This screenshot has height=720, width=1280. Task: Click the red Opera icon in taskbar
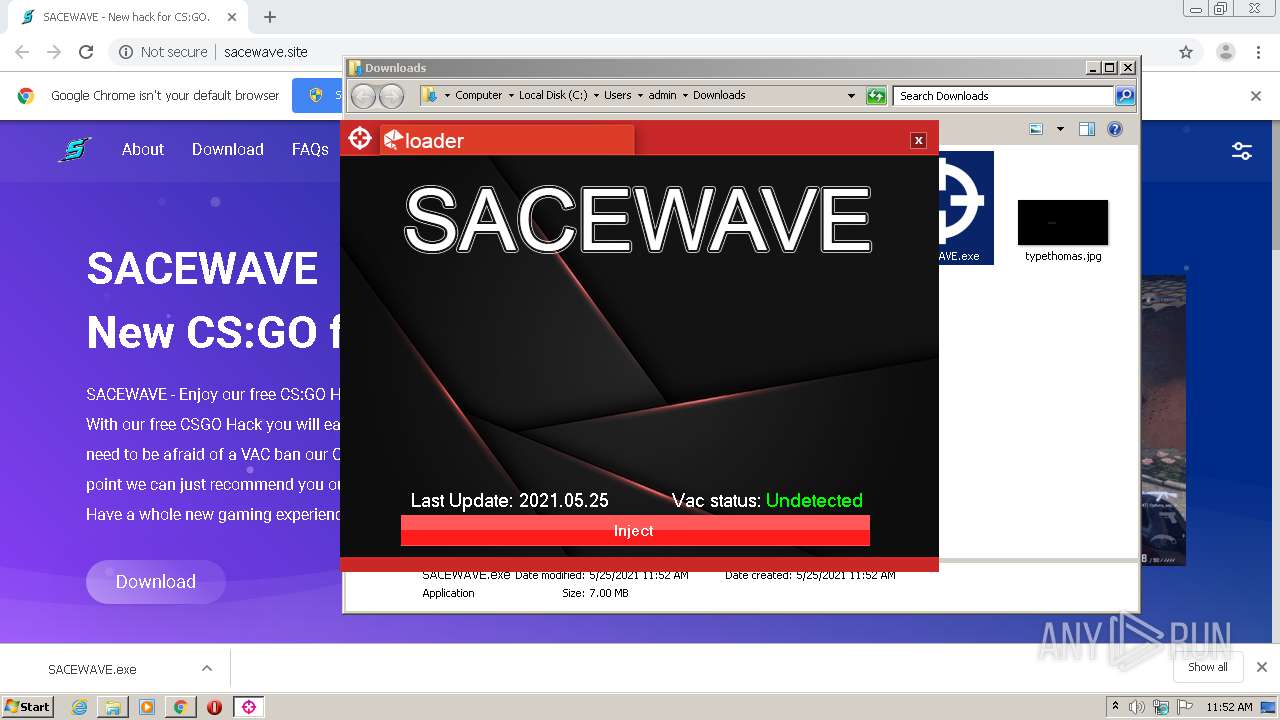(x=214, y=707)
